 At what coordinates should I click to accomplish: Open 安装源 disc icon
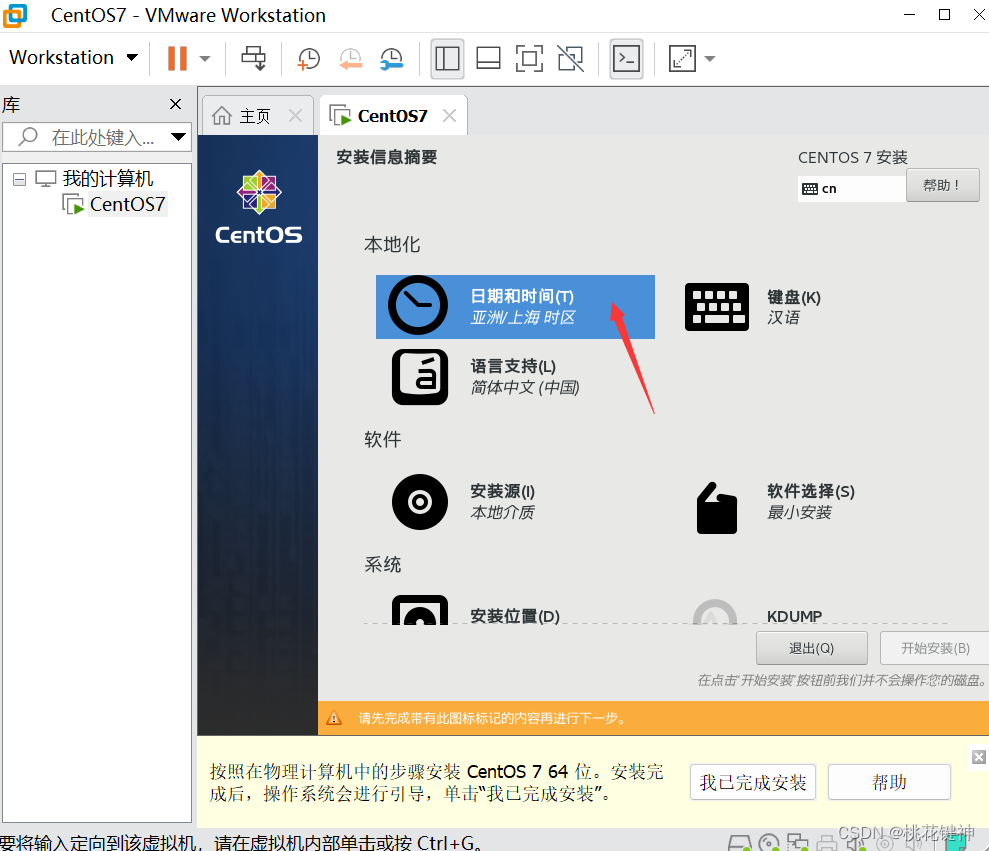pos(419,502)
